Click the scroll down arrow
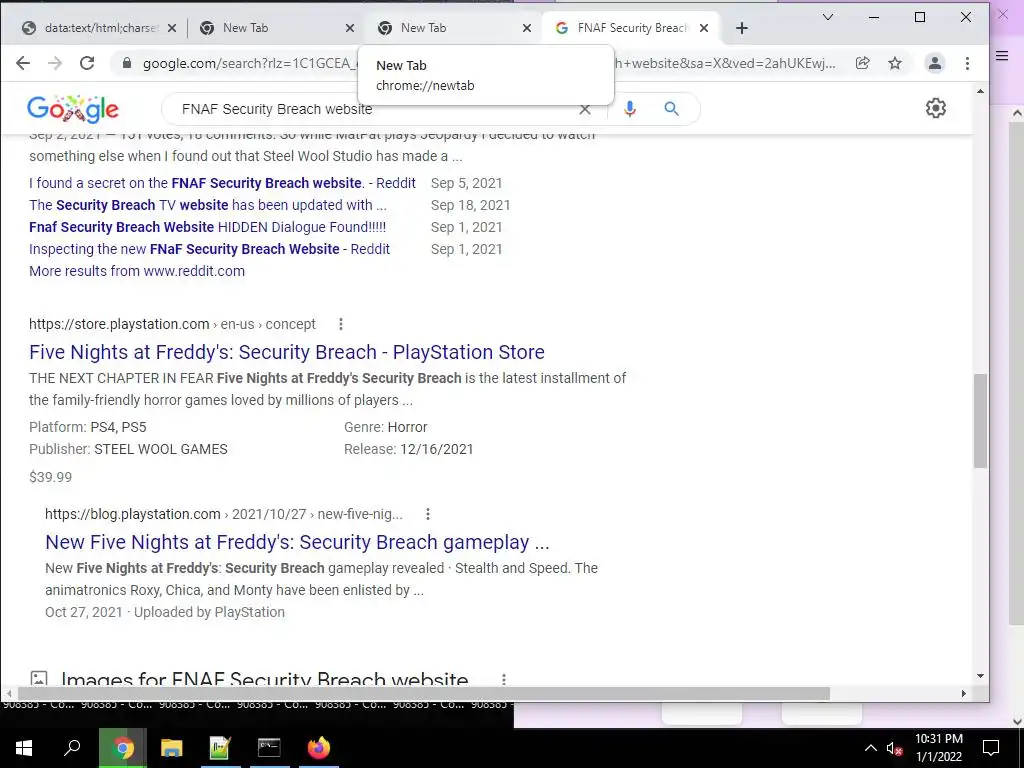This screenshot has height=768, width=1024. click(x=980, y=676)
